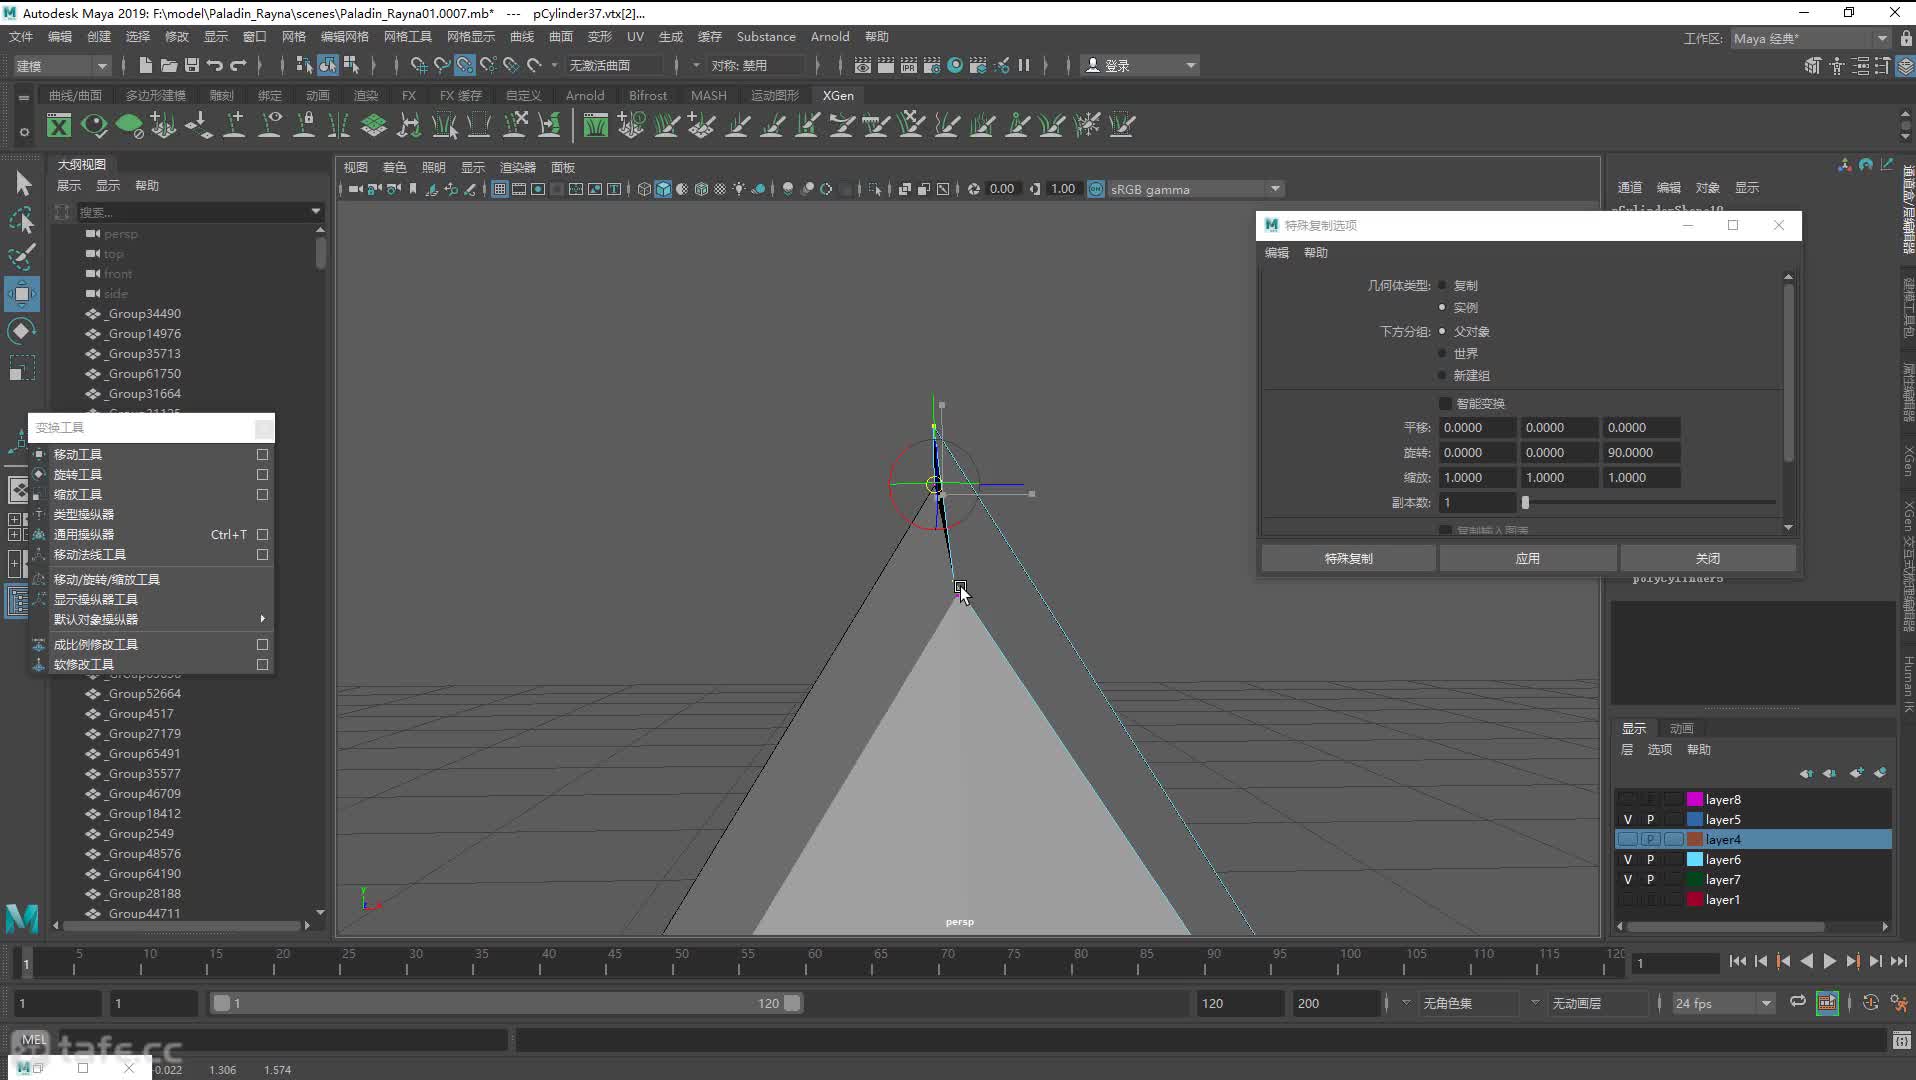Image resolution: width=1916 pixels, height=1080 pixels.
Task: Select the 世界 group-under radio button
Action: pos(1442,353)
